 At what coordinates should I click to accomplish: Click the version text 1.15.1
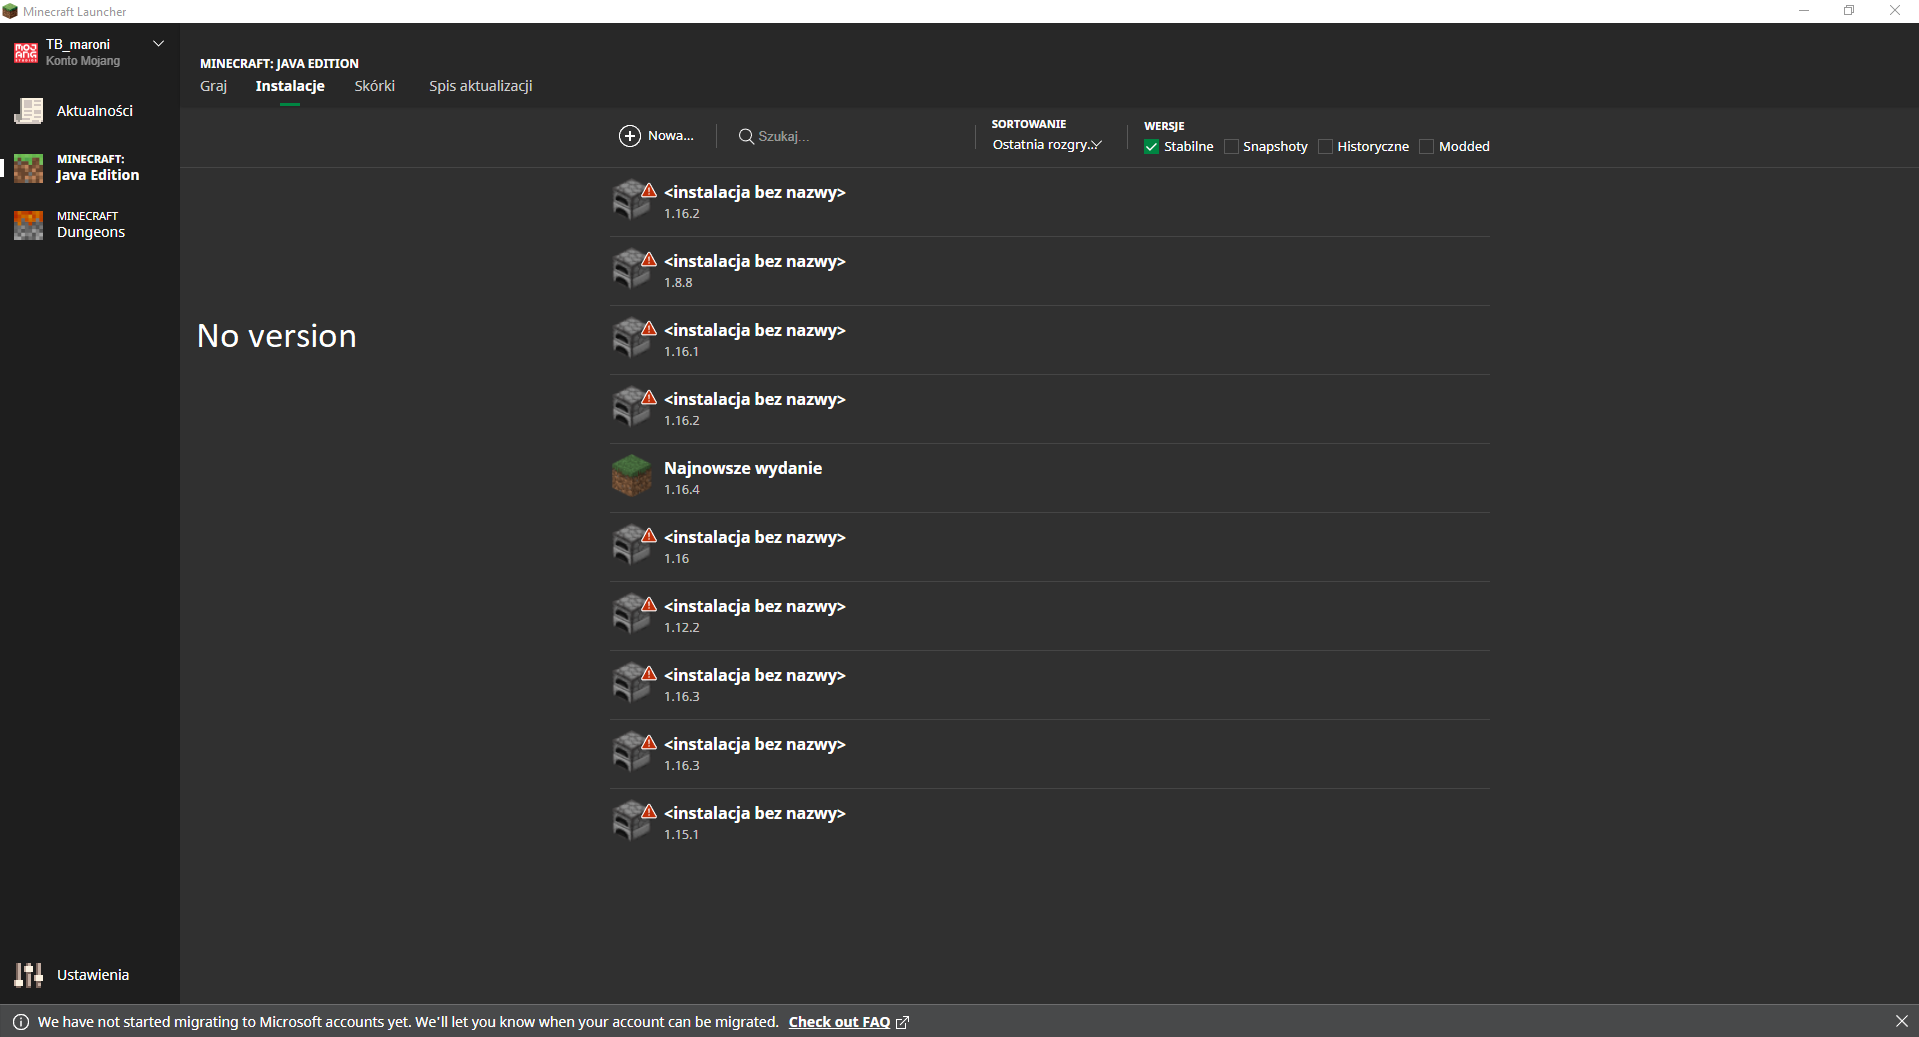[x=681, y=835]
